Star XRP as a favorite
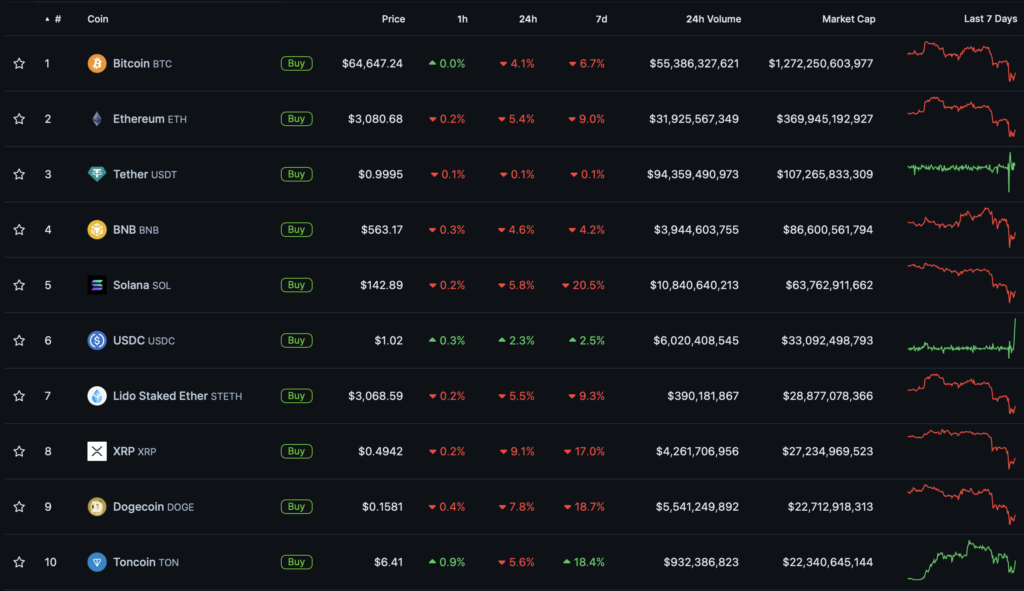The height and width of the screenshot is (591, 1024). point(19,451)
